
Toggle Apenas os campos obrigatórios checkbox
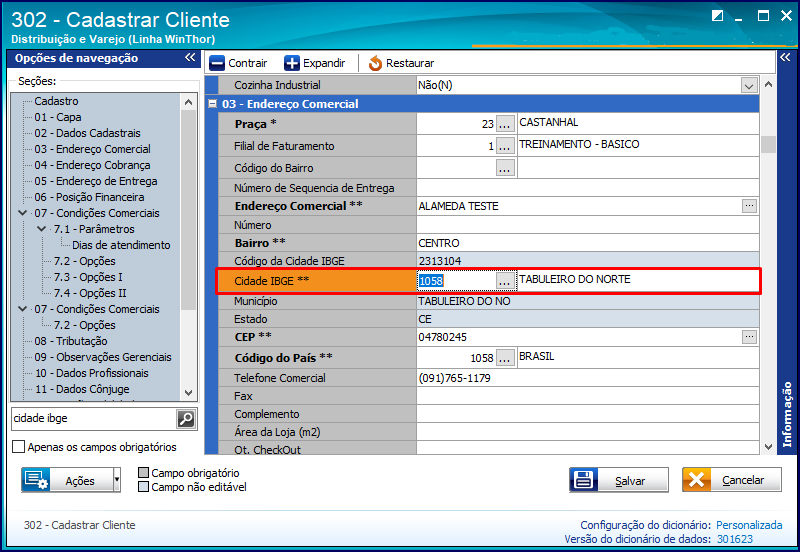pyautogui.click(x=18, y=447)
